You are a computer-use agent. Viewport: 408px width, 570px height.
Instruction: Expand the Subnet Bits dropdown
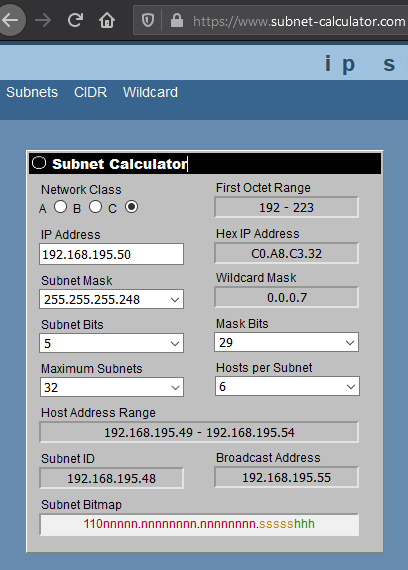(111, 343)
